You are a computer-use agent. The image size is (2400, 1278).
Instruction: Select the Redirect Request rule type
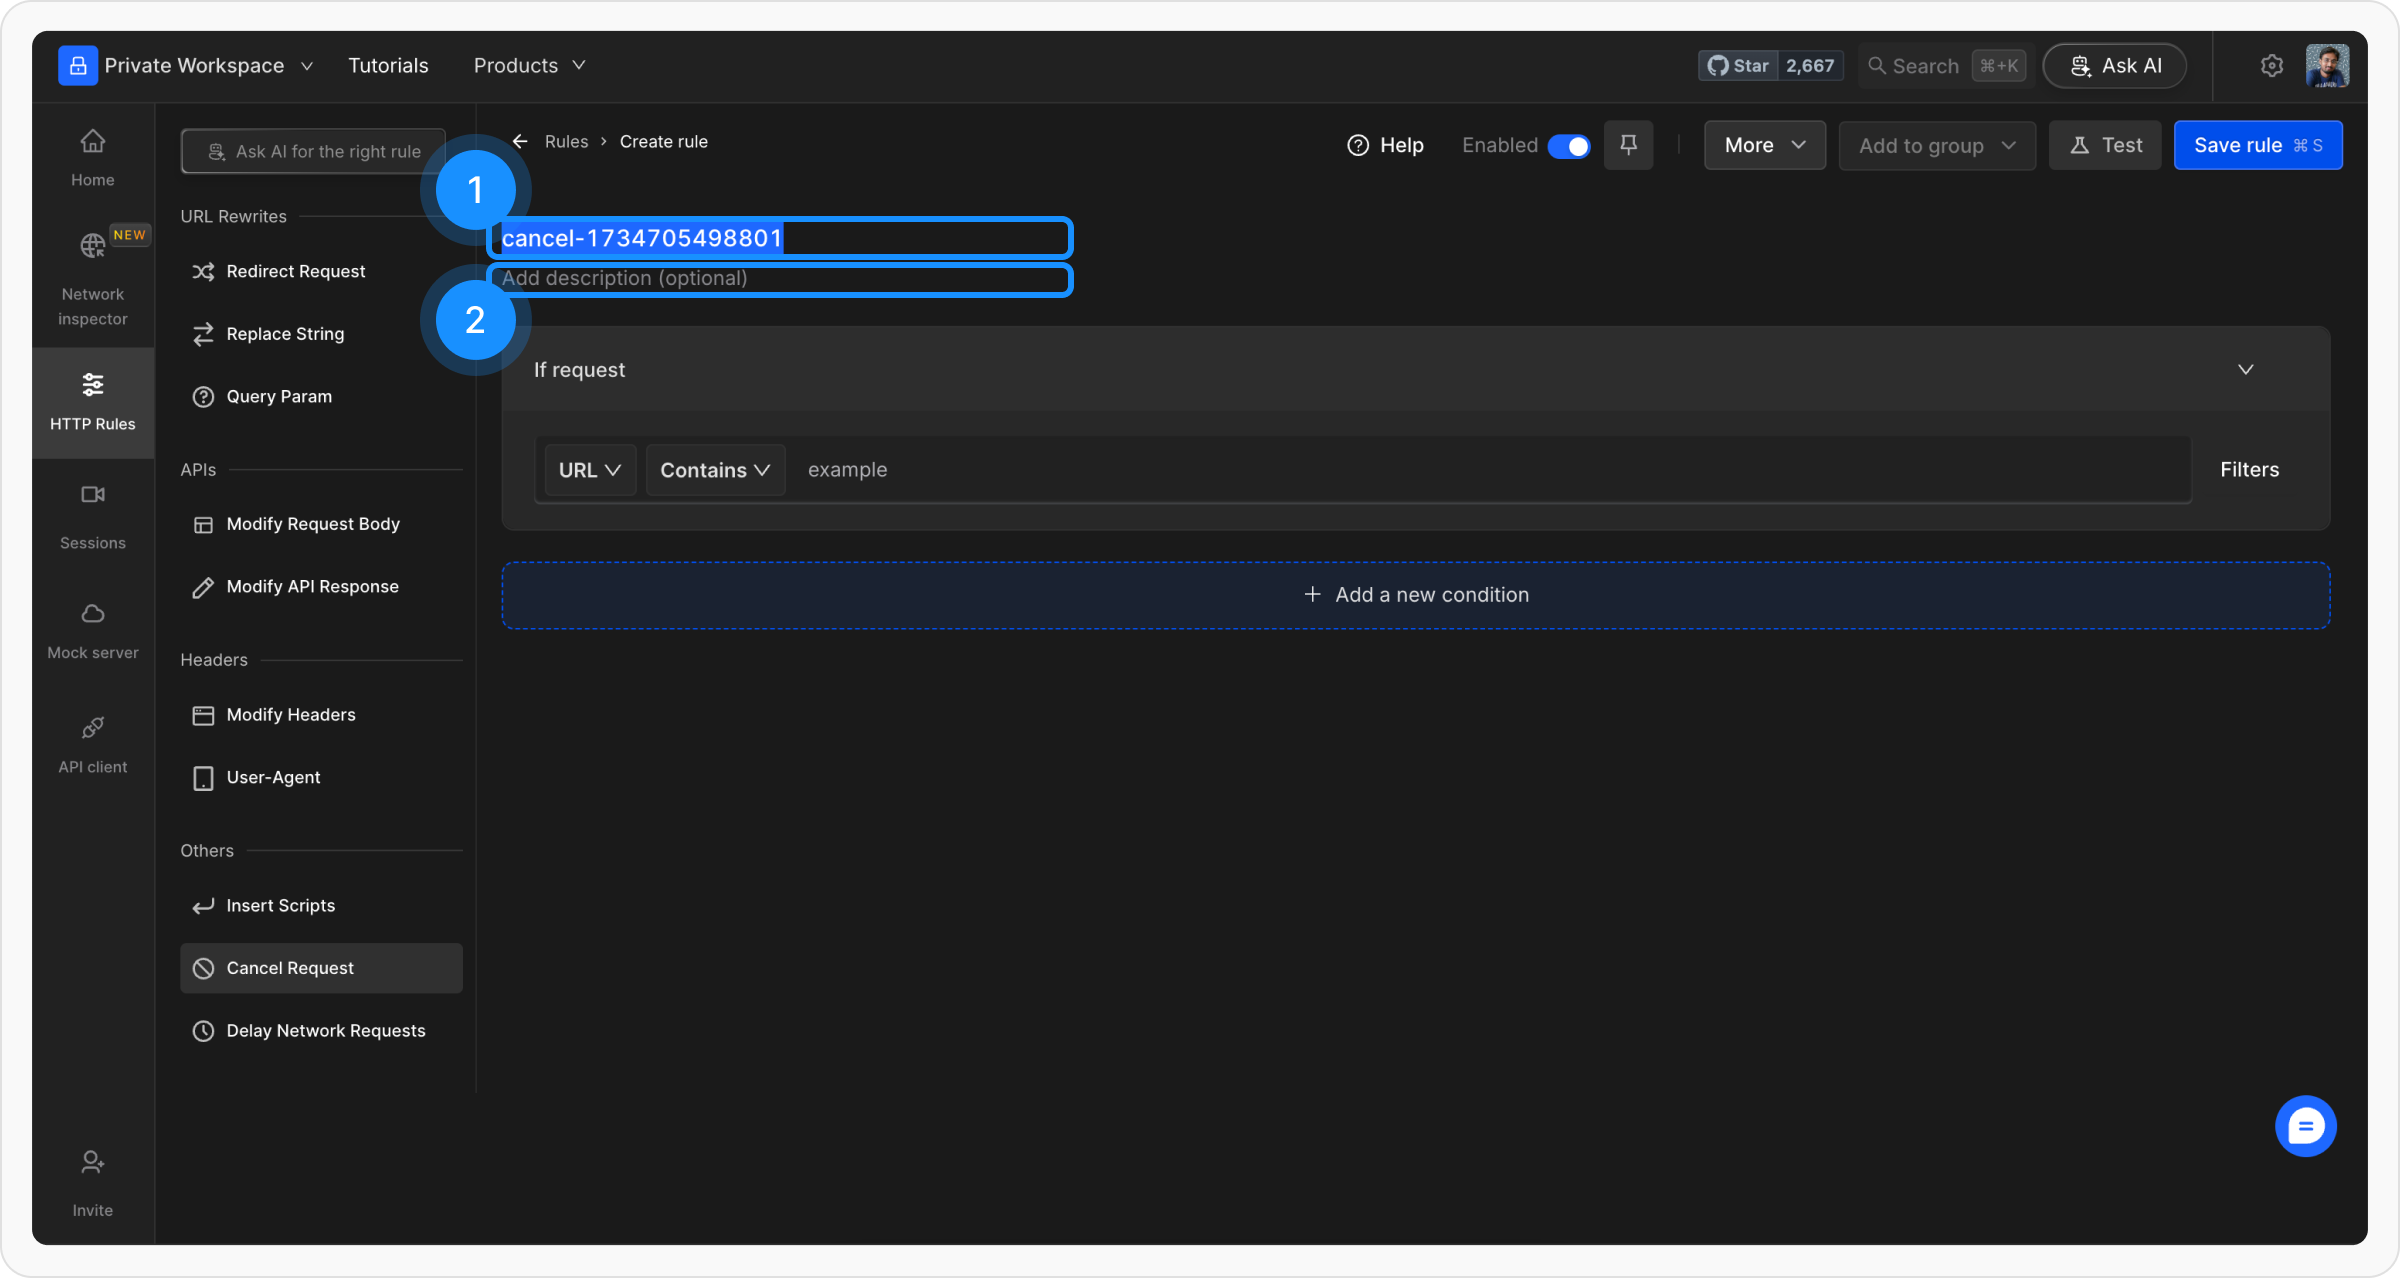[296, 272]
